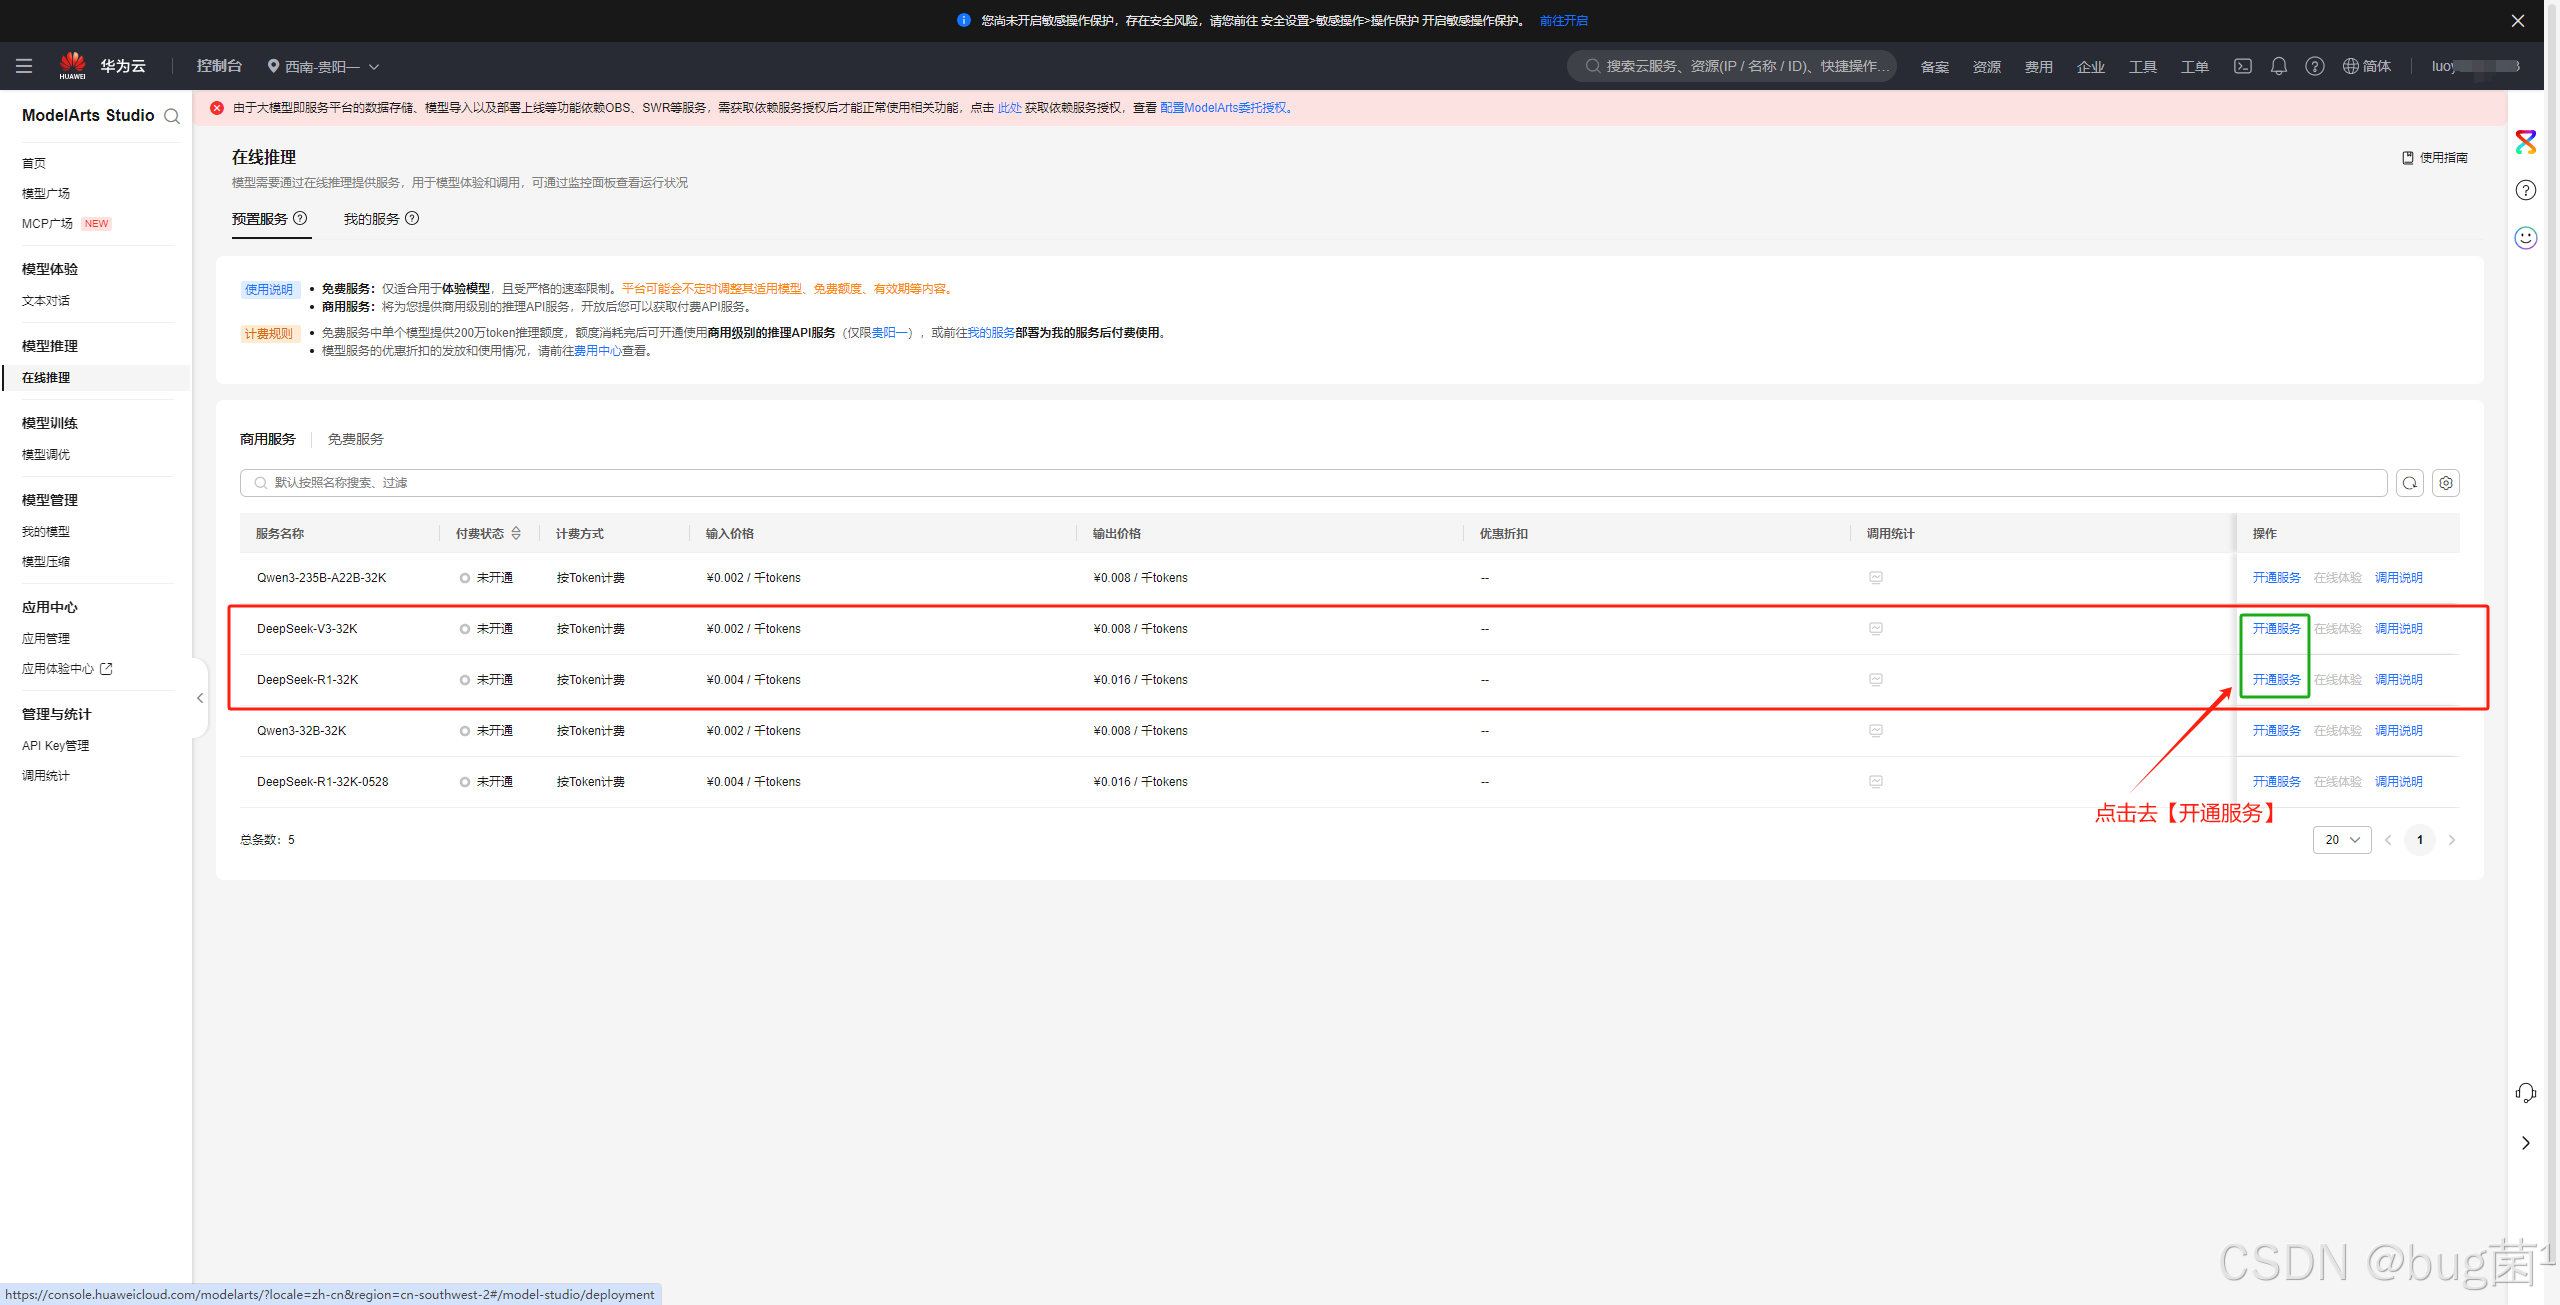Select the 免费服务 sub-tab
This screenshot has height=1305, width=2560.
click(x=356, y=439)
